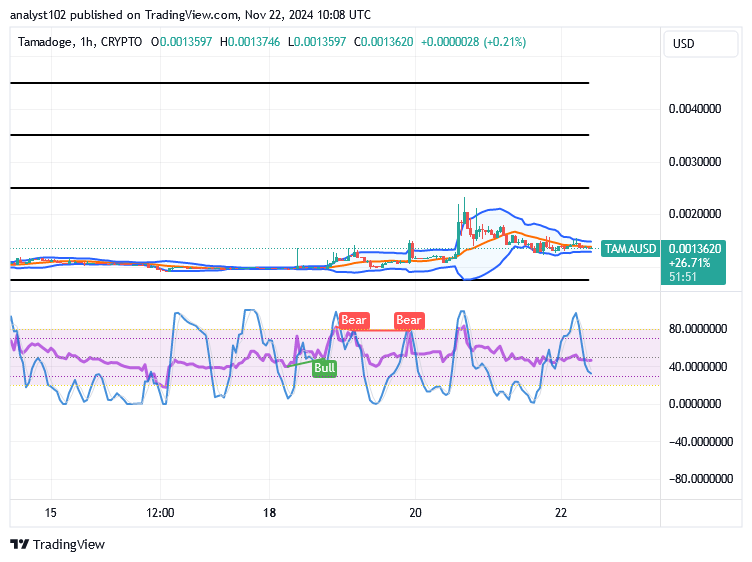Click the low value L0.0013597
The width and height of the screenshot is (752, 562).
317,42
